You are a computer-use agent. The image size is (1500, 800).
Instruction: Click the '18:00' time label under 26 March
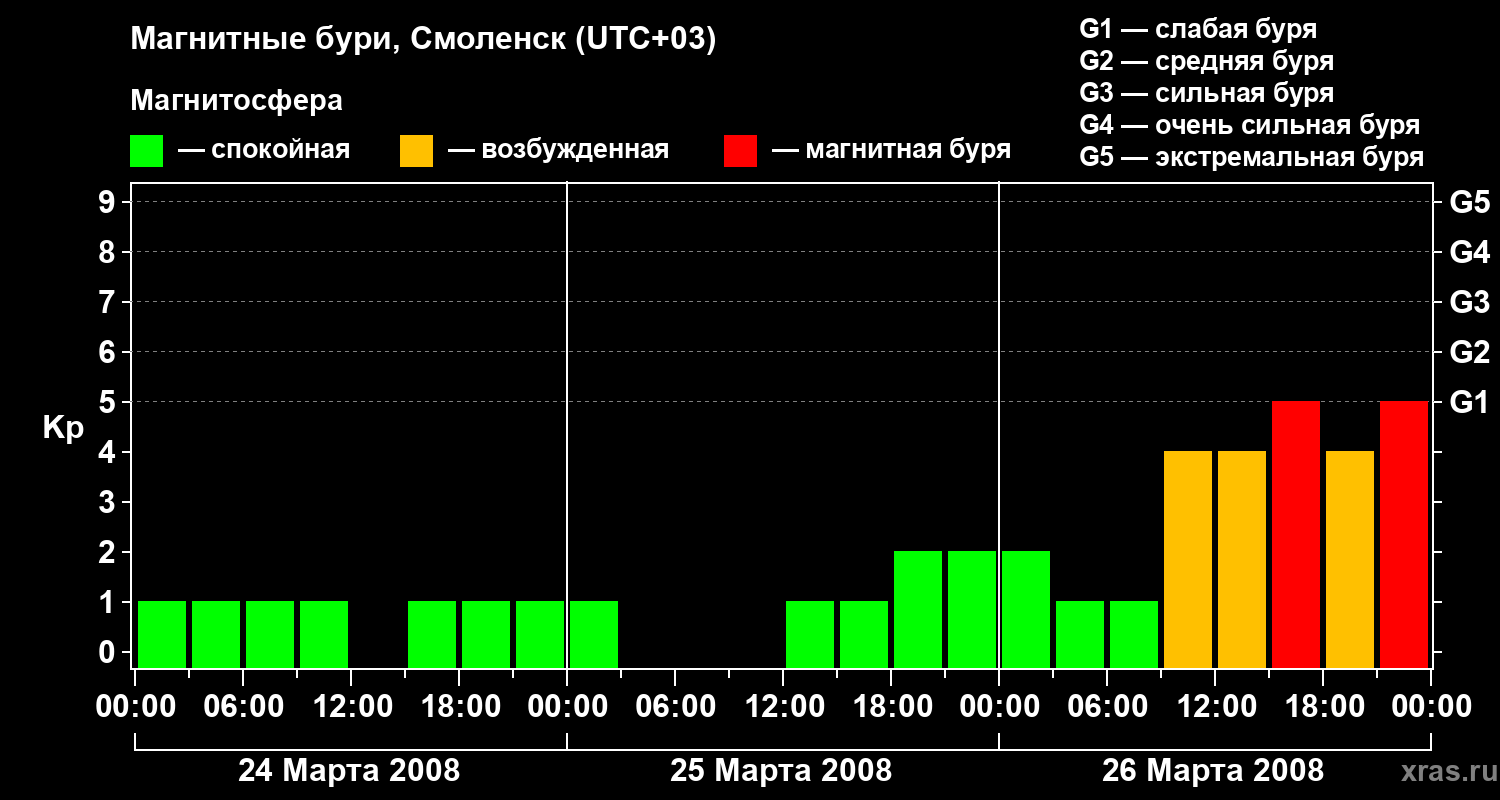pos(1323,707)
